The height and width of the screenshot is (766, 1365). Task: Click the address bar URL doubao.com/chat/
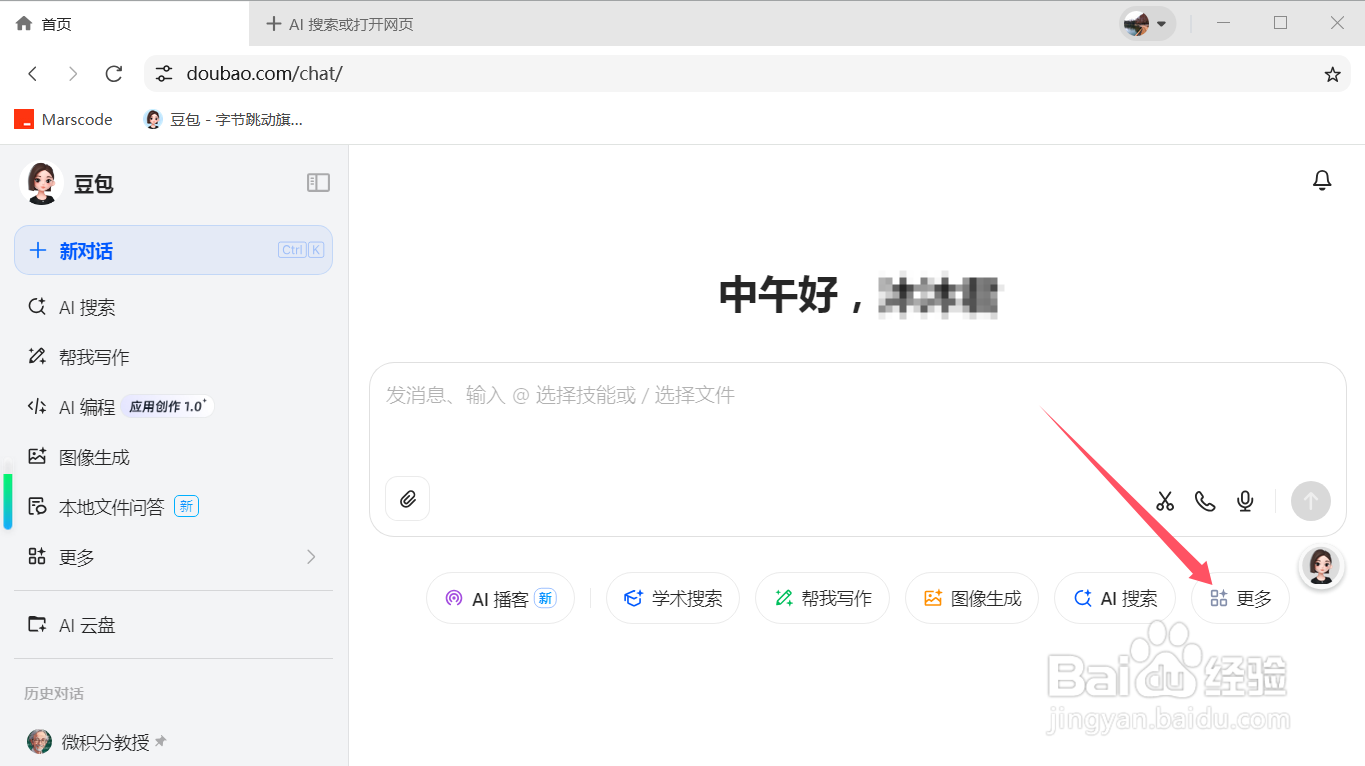(x=265, y=74)
